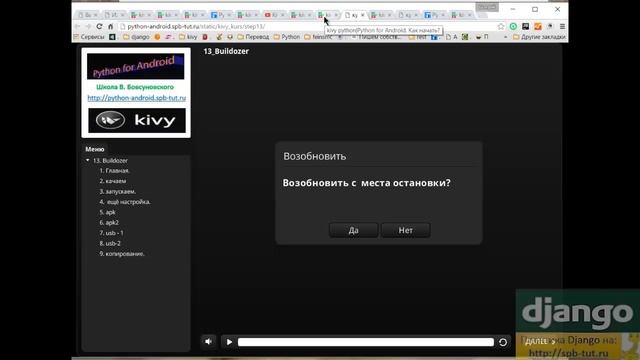Open the Другие закладки folder
640x360 pixels.
539,37
